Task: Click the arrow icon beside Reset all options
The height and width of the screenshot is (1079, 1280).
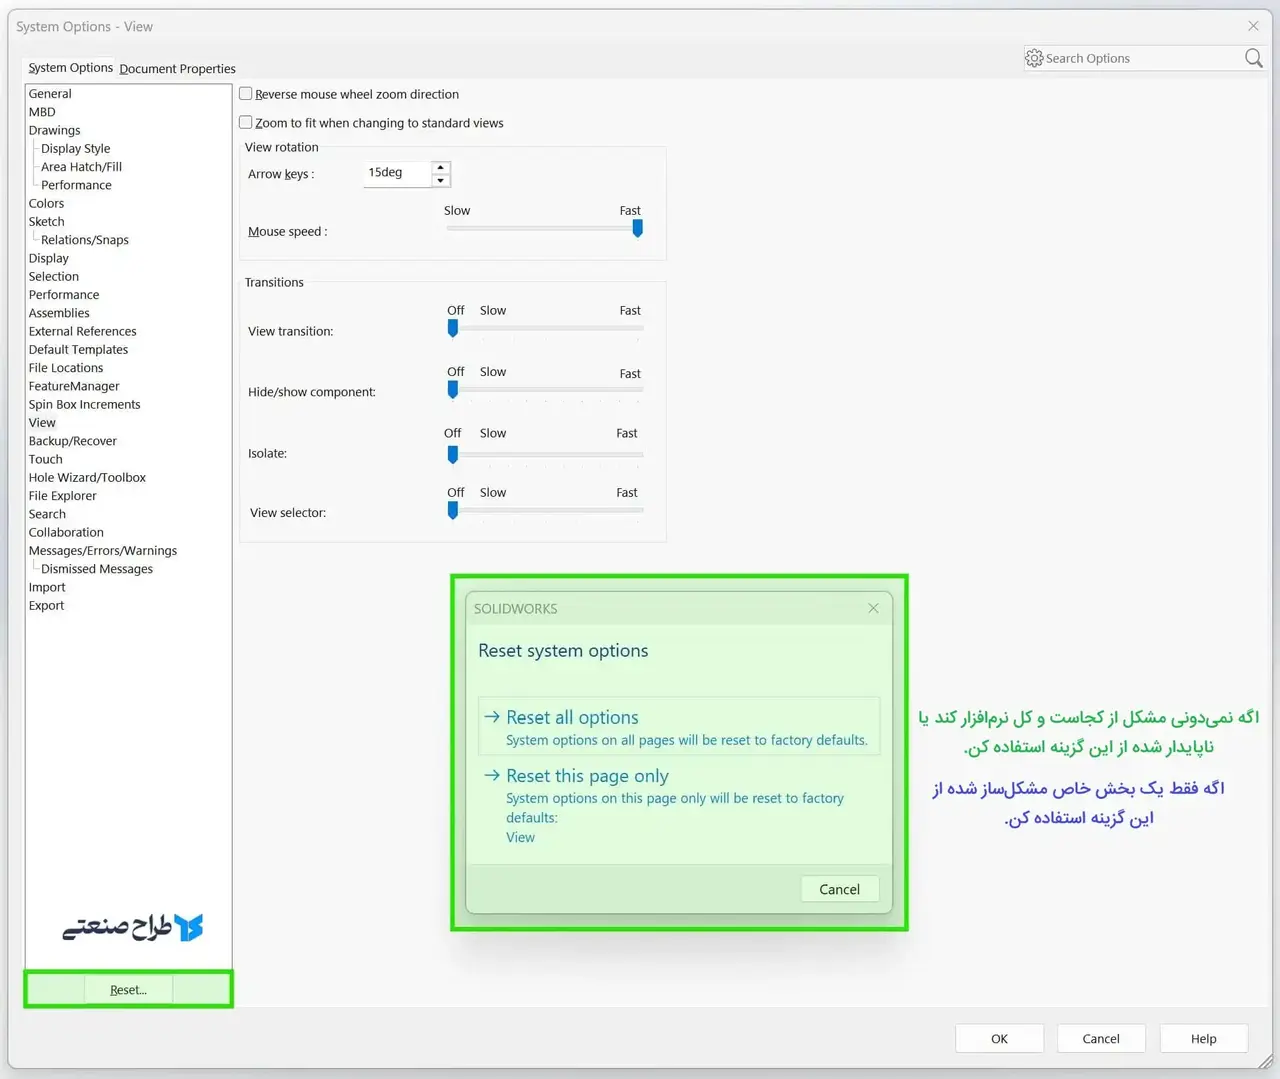Action: coord(491,717)
